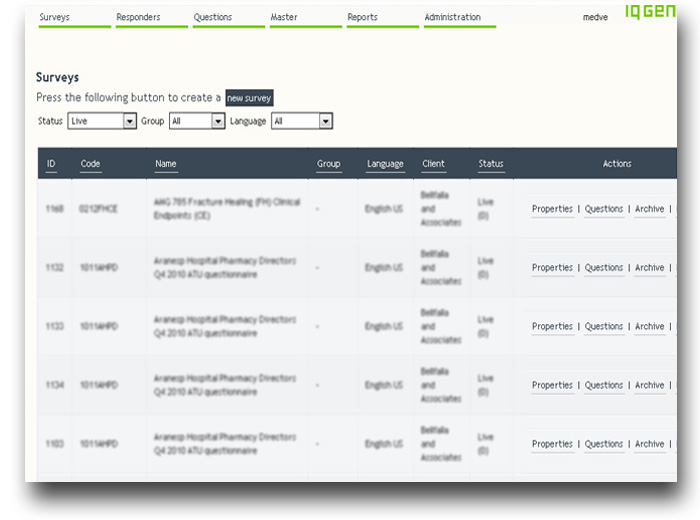Open the Administration menu

(x=452, y=18)
